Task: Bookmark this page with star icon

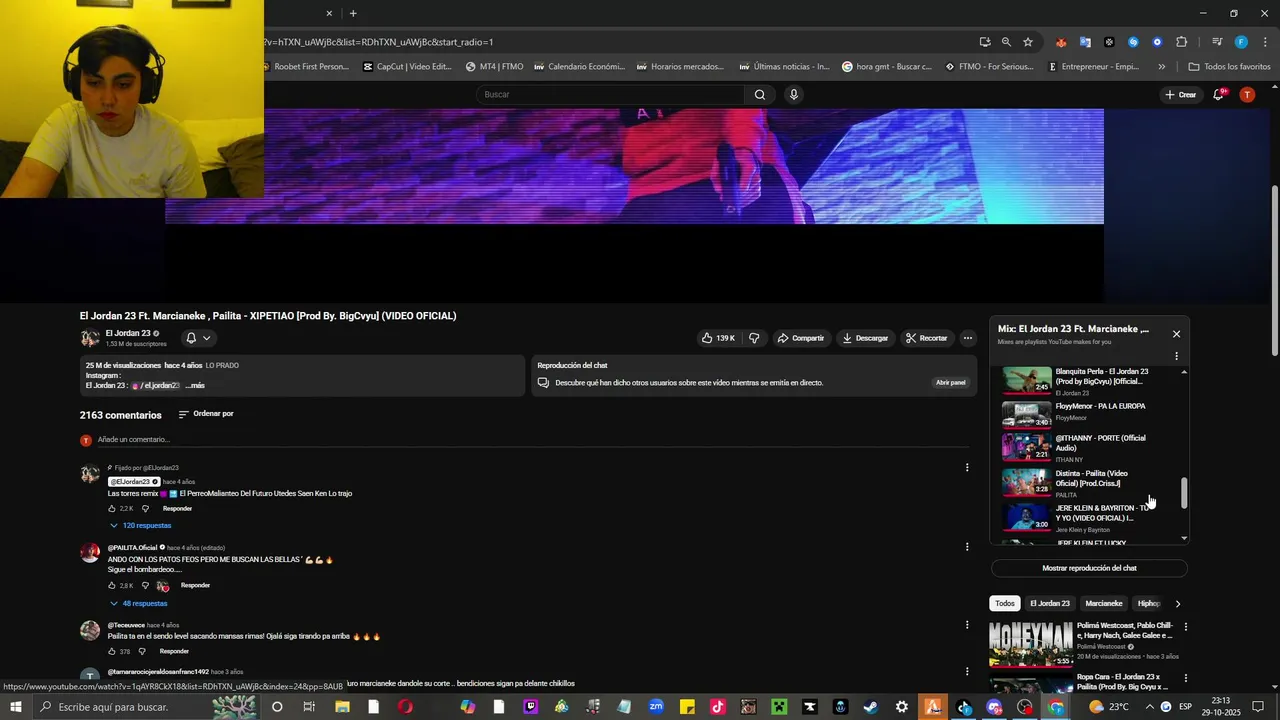Action: [x=1028, y=42]
